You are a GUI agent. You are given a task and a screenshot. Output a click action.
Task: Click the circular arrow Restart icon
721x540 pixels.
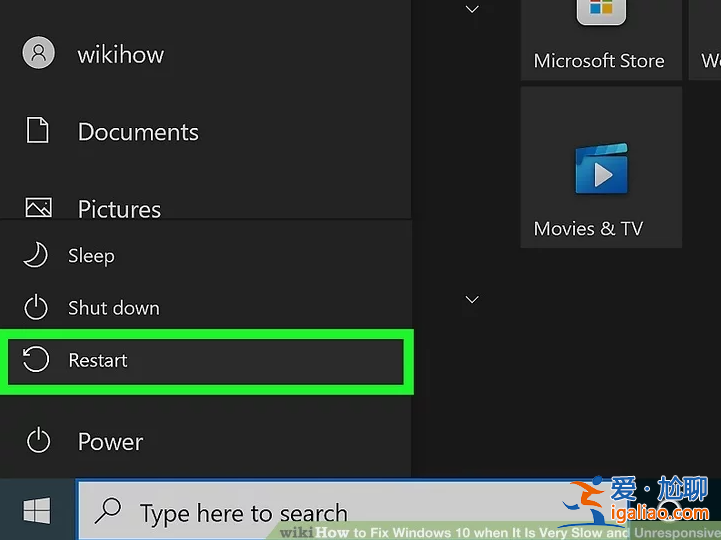coord(36,359)
